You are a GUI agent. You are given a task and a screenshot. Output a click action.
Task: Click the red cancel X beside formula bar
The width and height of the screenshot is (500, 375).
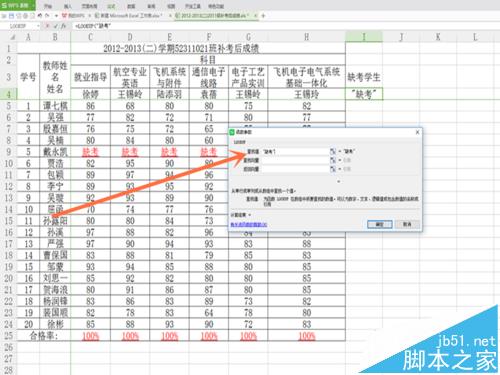(48, 26)
